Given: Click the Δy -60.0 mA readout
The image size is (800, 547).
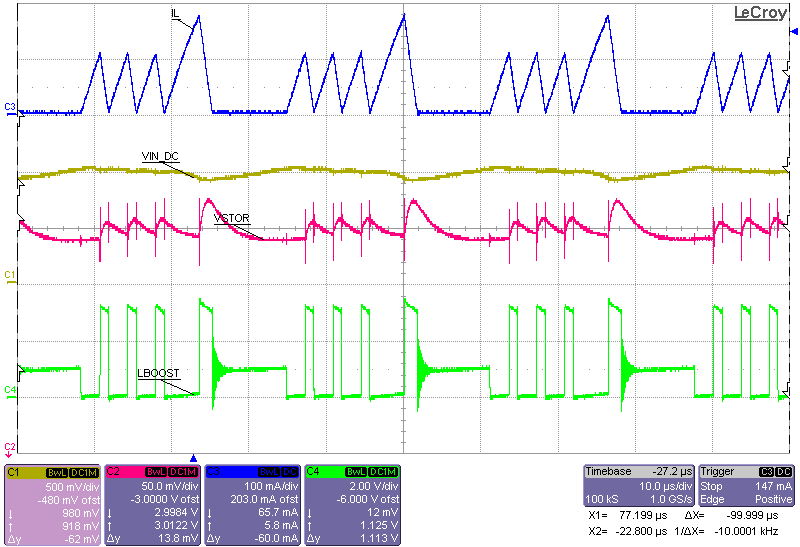Looking at the screenshot, I should click(x=253, y=539).
